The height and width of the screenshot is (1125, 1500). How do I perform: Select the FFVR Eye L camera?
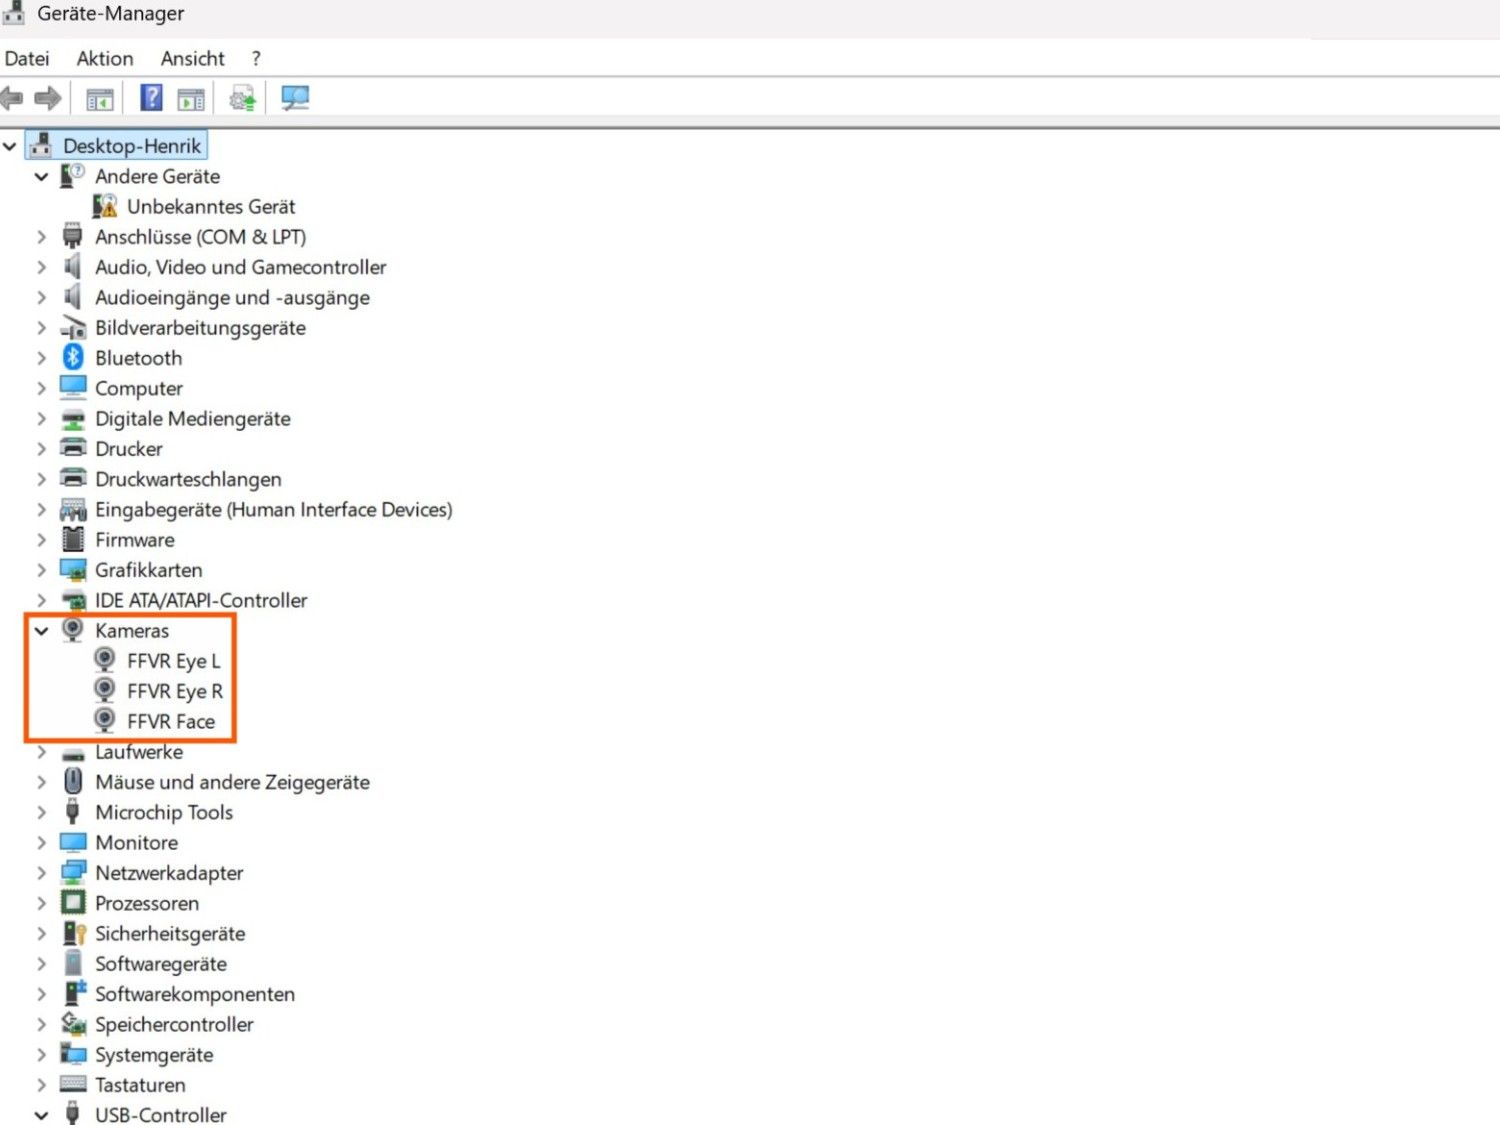[175, 660]
